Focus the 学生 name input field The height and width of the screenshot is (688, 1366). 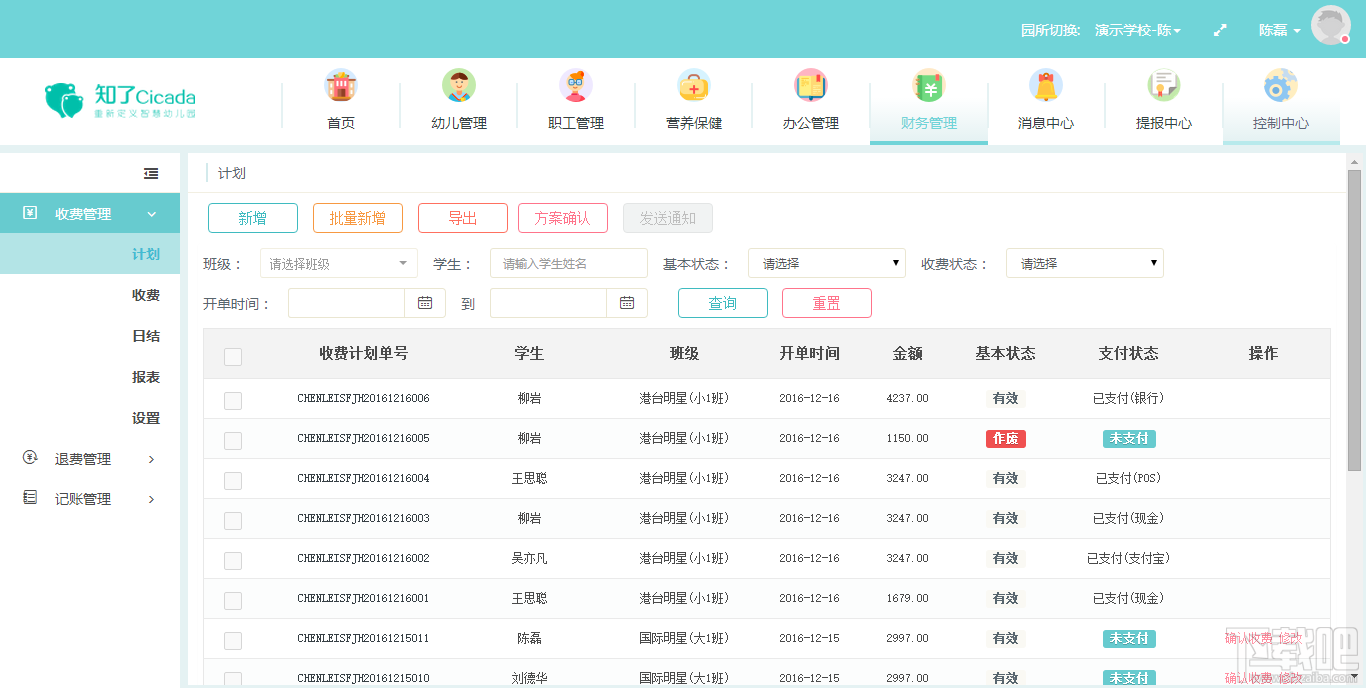tap(568, 264)
